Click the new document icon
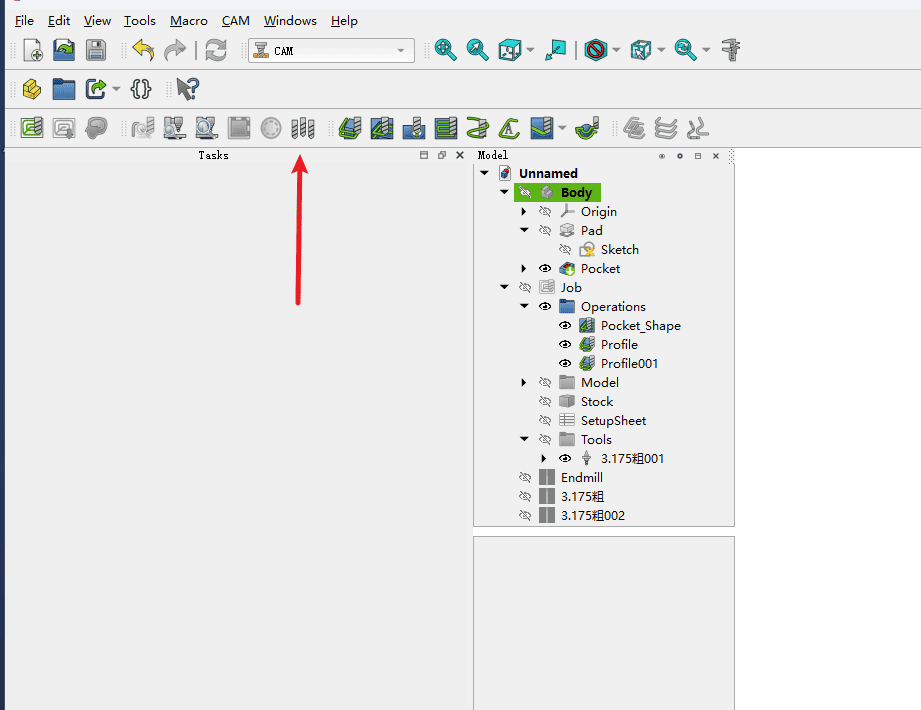The width and height of the screenshot is (921, 710). pyautogui.click(x=32, y=51)
